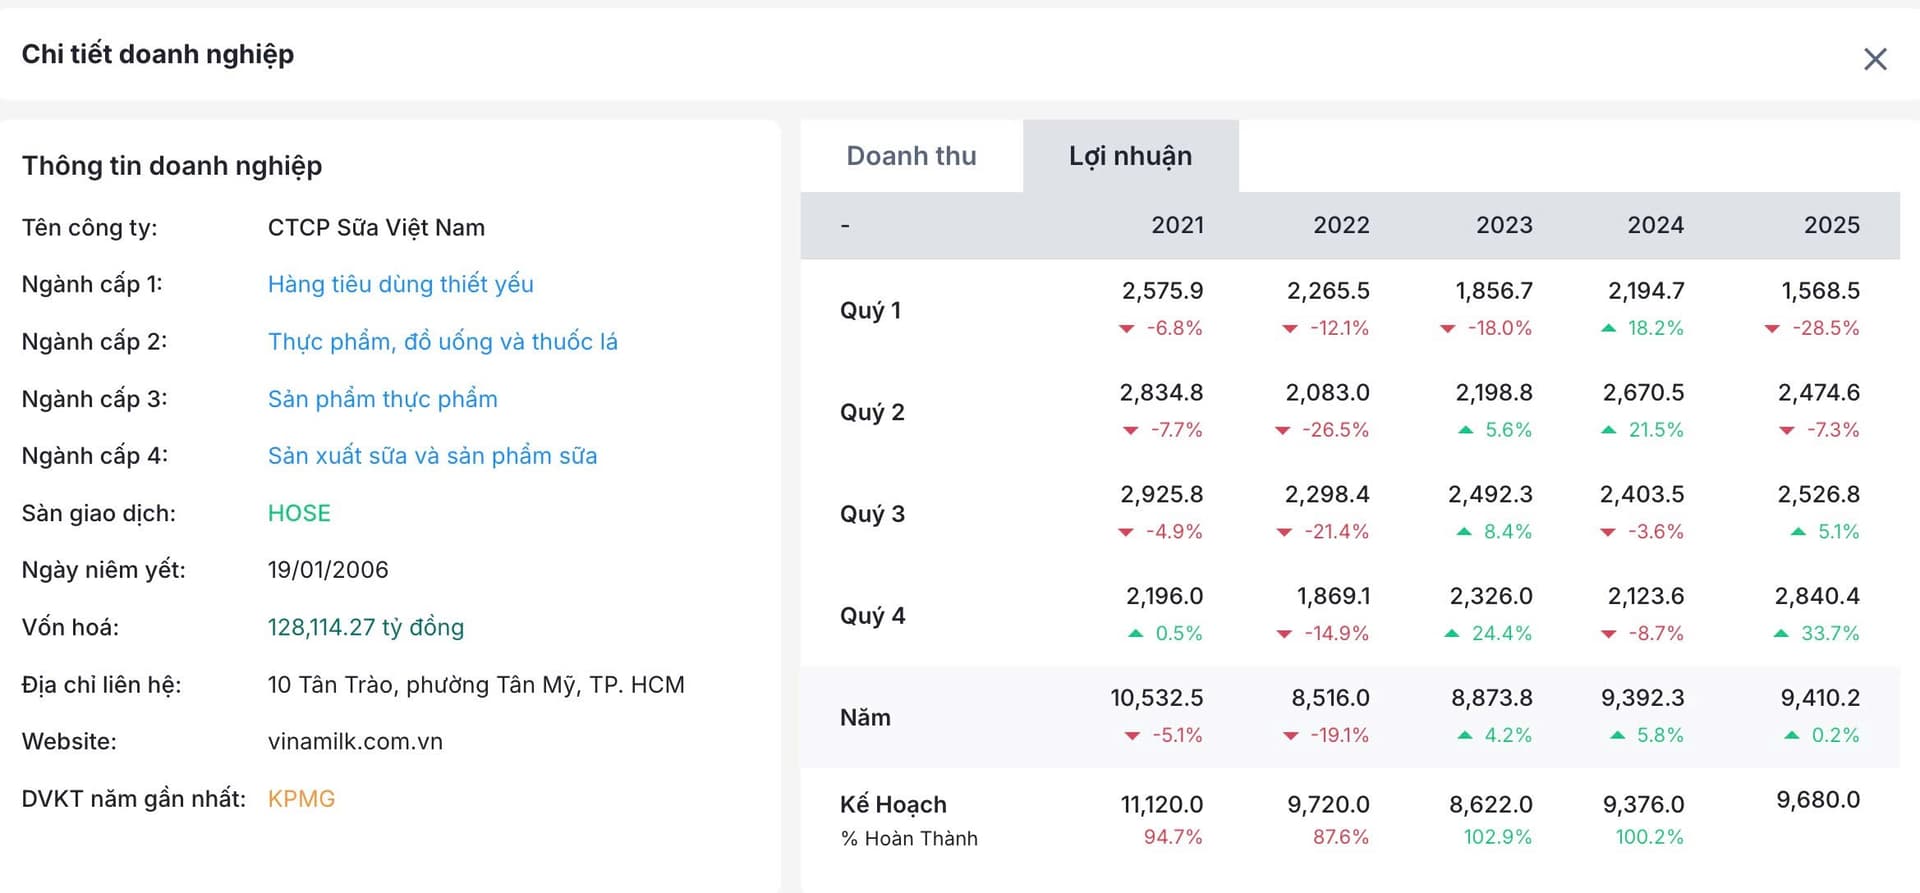Click Sản xuất sữa và sản phẩm sữa
This screenshot has height=893, width=1920.
click(432, 456)
